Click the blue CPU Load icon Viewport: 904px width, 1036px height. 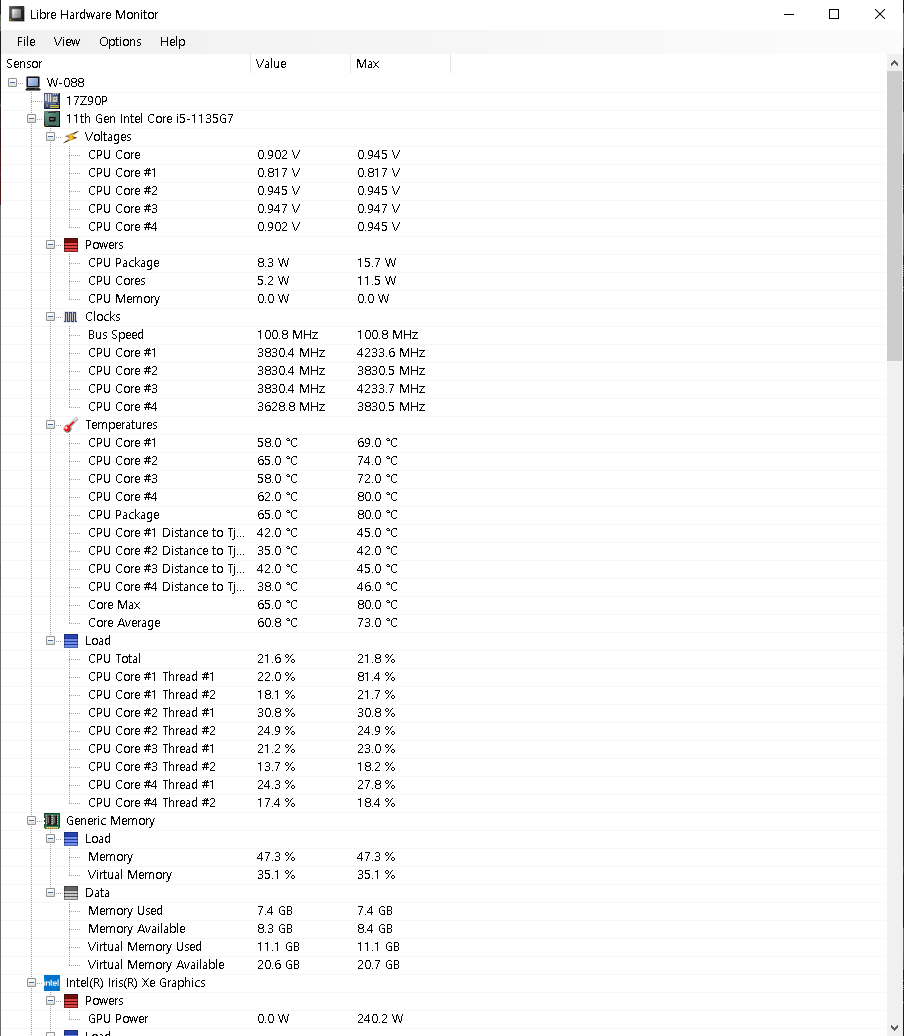[71, 641]
